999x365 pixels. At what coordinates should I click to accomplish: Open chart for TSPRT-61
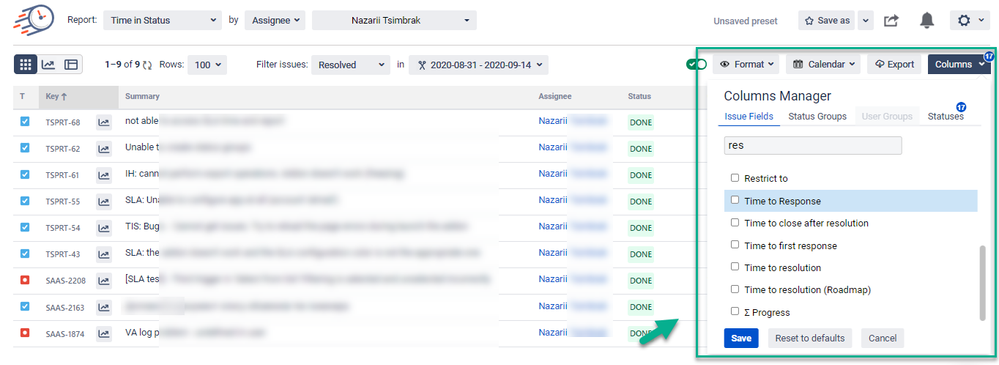103,175
